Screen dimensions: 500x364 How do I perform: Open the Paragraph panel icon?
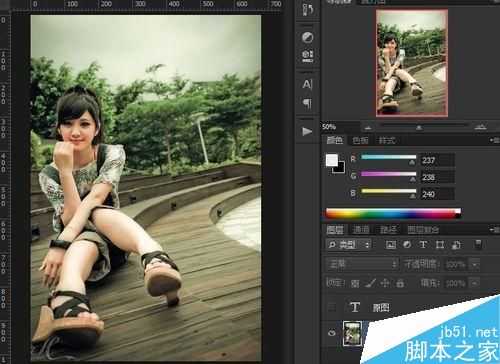(x=307, y=103)
